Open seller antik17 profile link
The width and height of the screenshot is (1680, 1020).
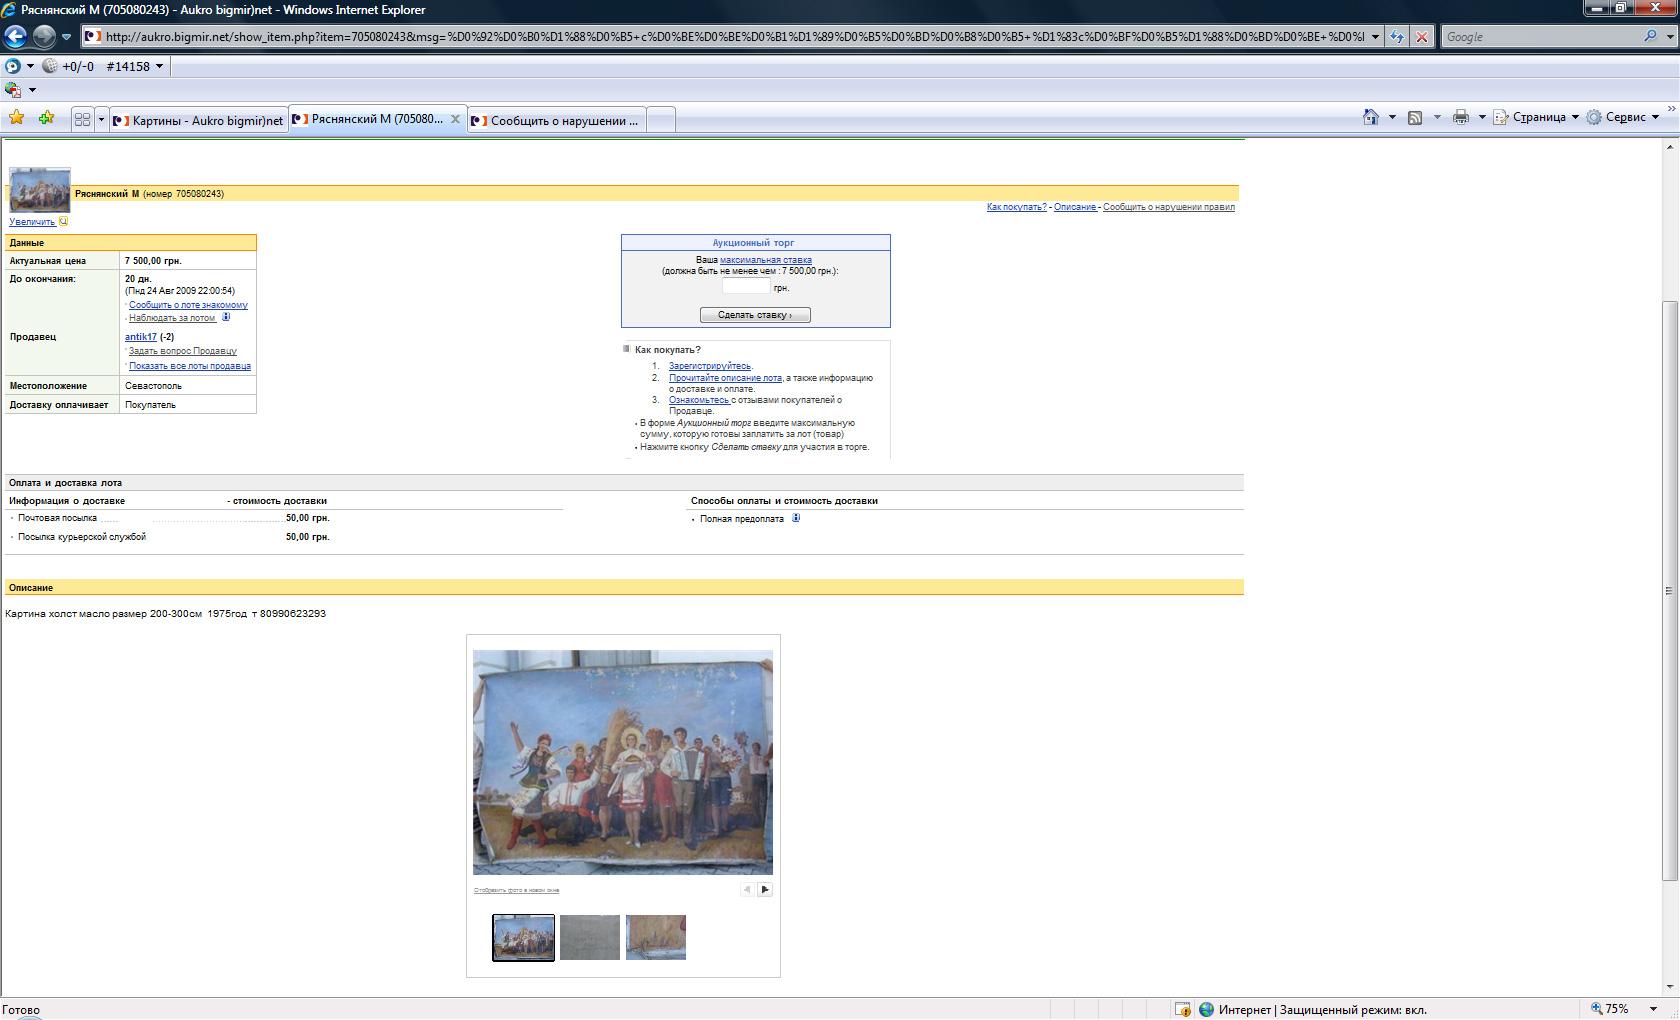(x=140, y=337)
